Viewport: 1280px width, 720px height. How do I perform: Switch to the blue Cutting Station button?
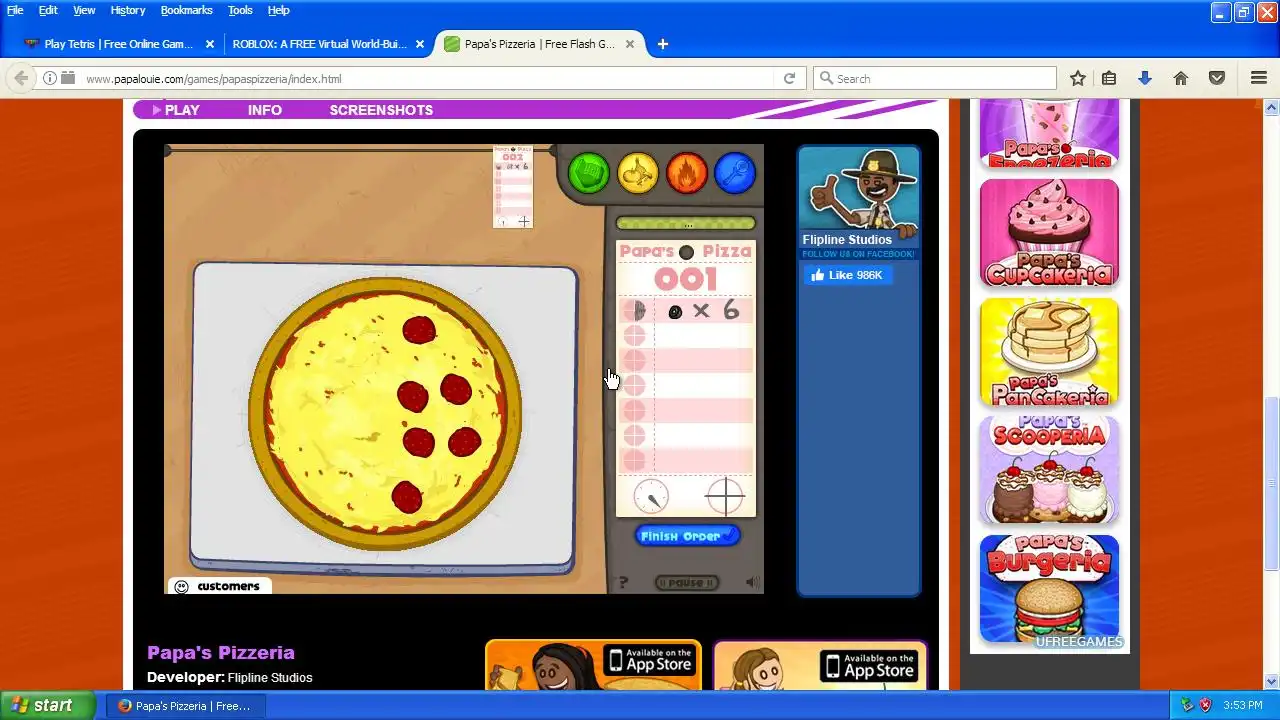coord(734,173)
